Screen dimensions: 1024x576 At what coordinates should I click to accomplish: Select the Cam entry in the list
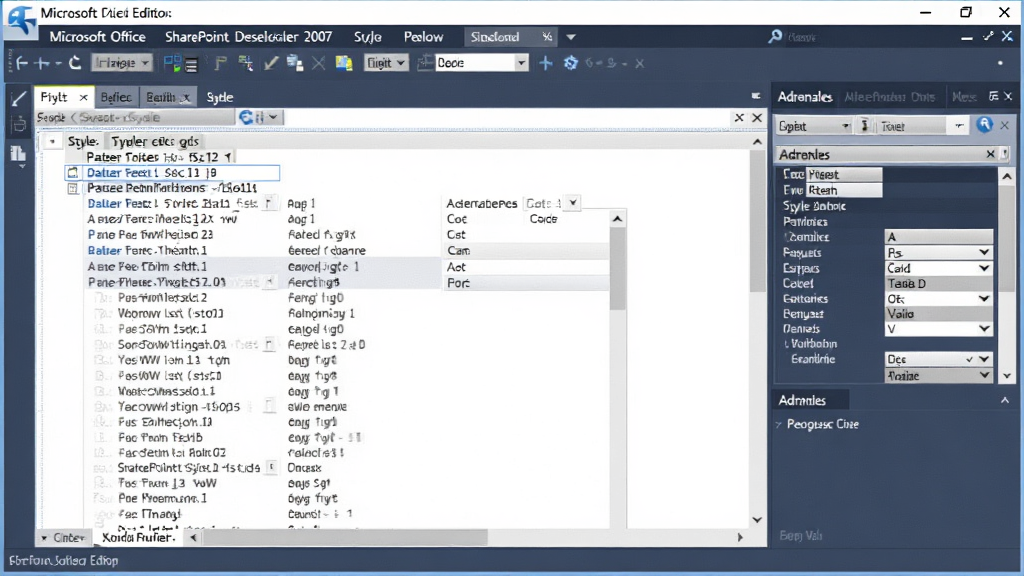[x=526, y=251]
